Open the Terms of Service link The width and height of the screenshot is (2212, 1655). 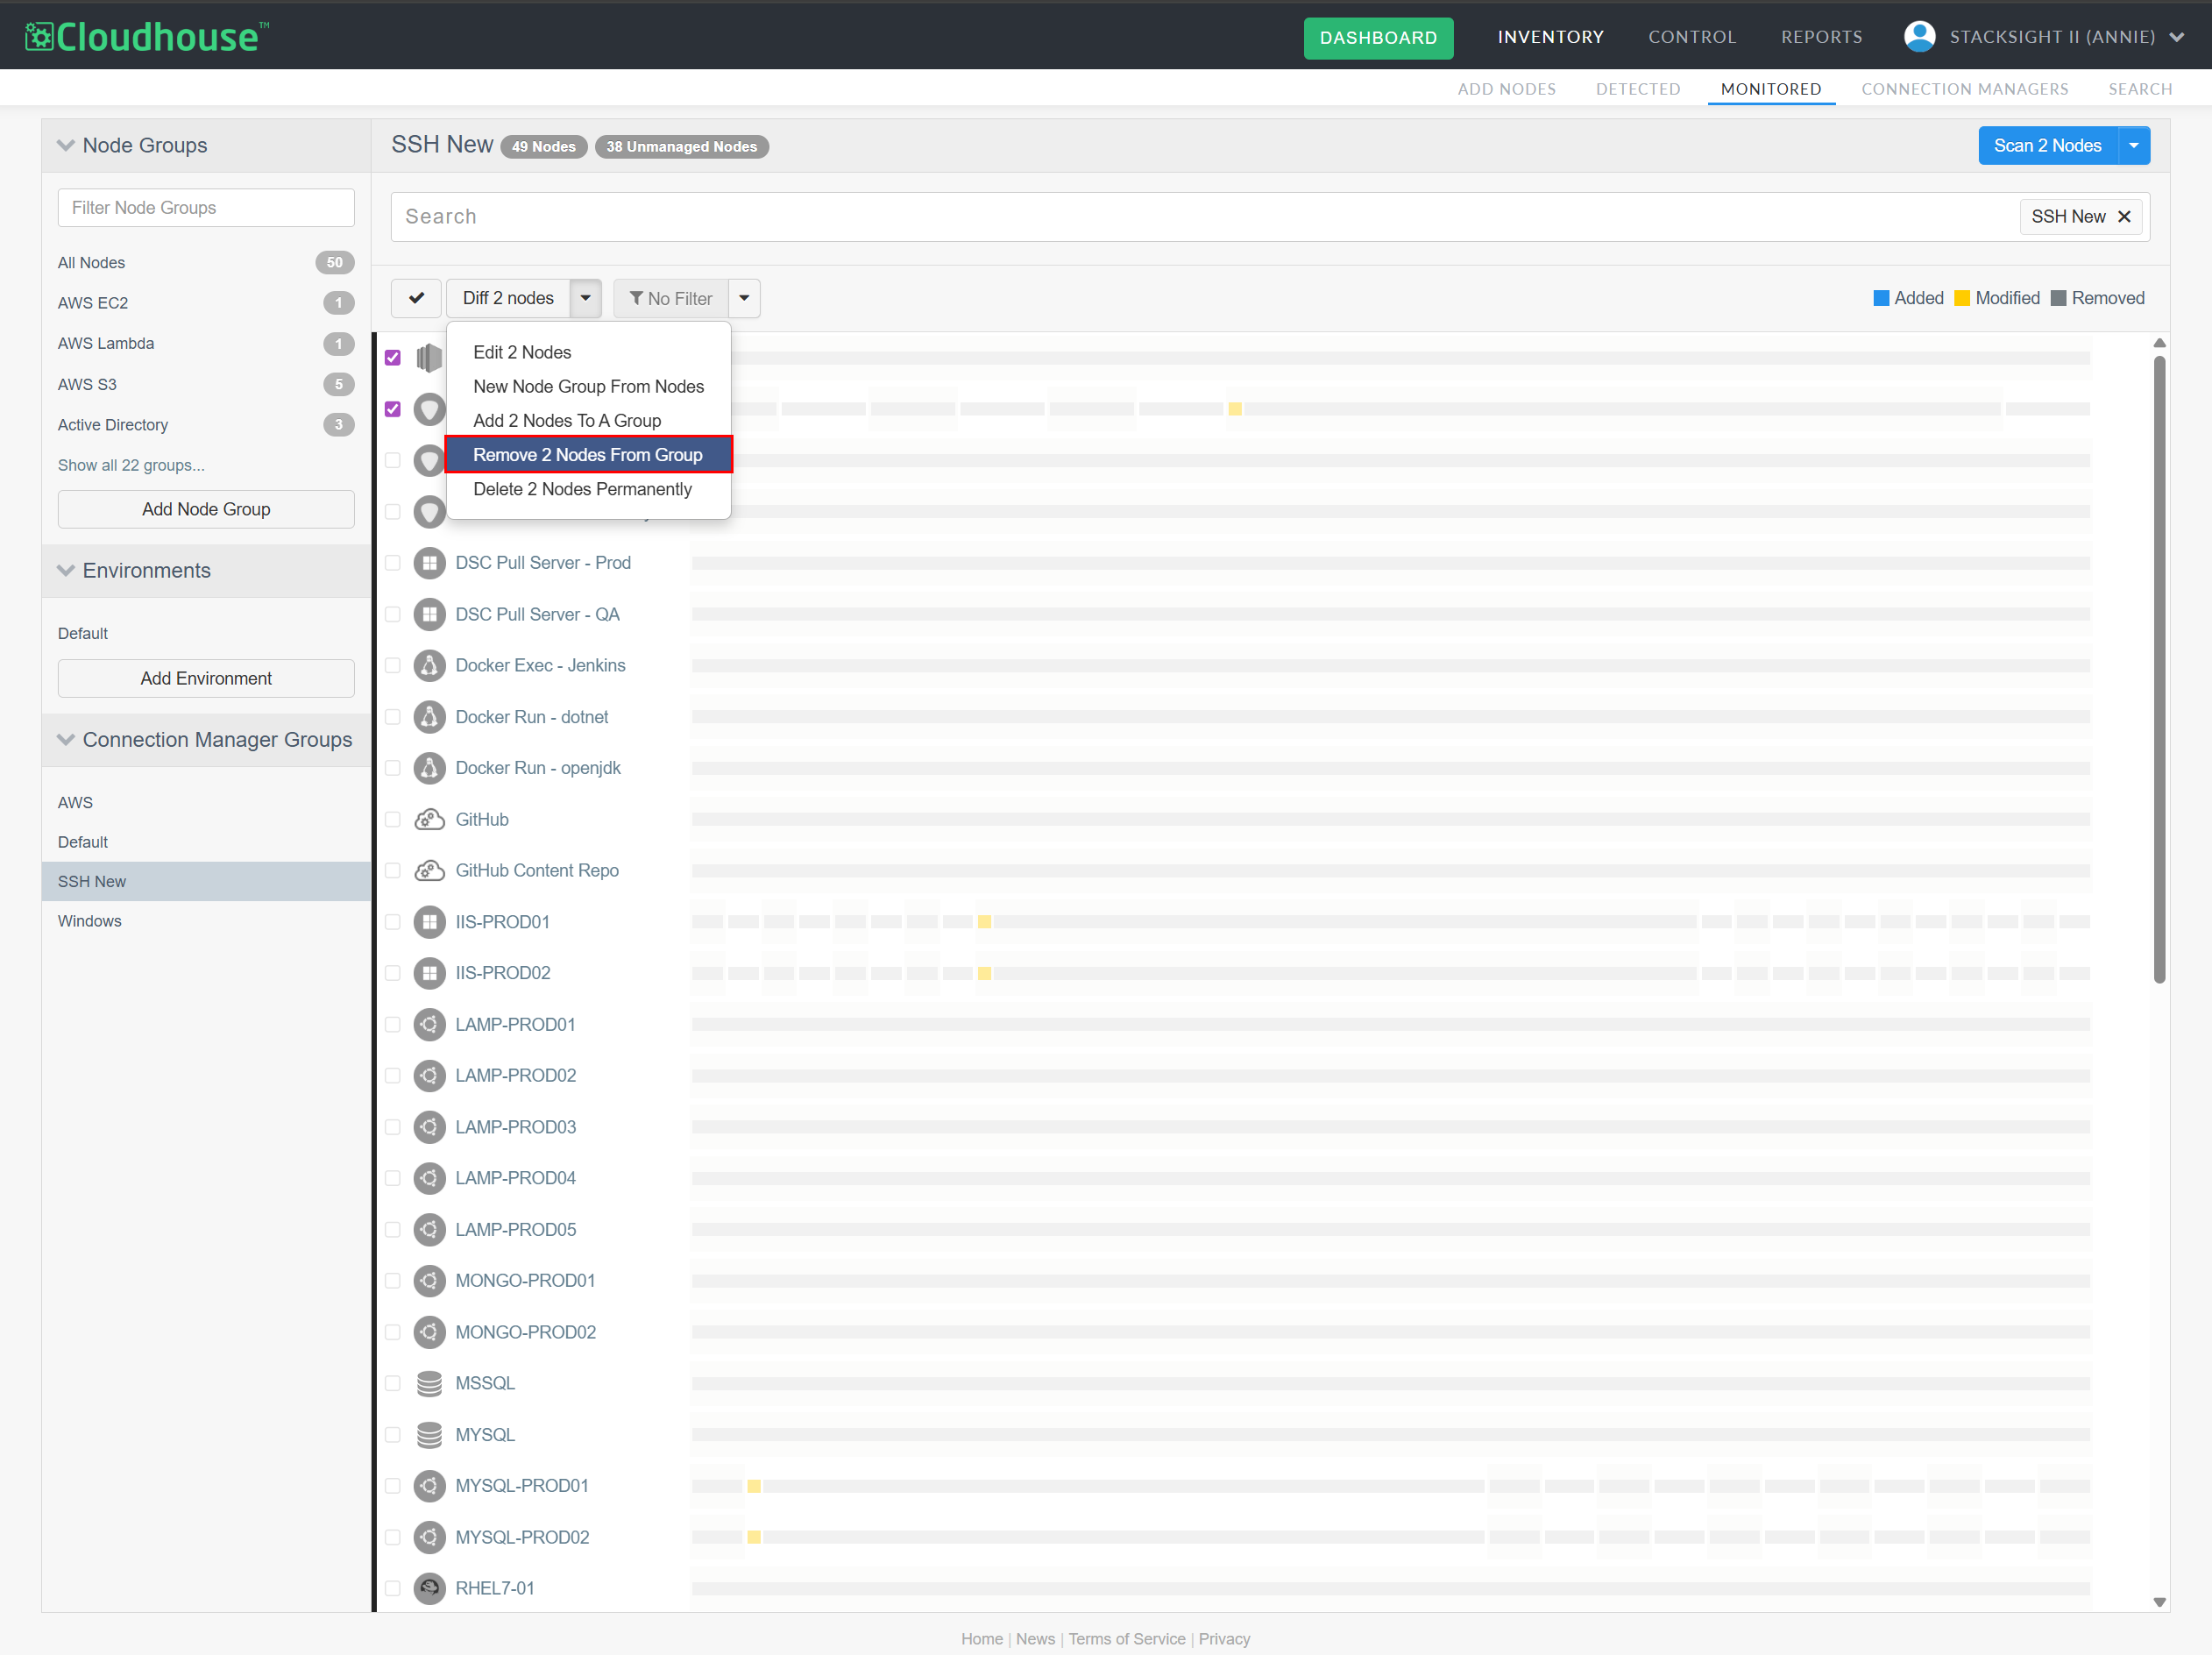(x=1126, y=1638)
